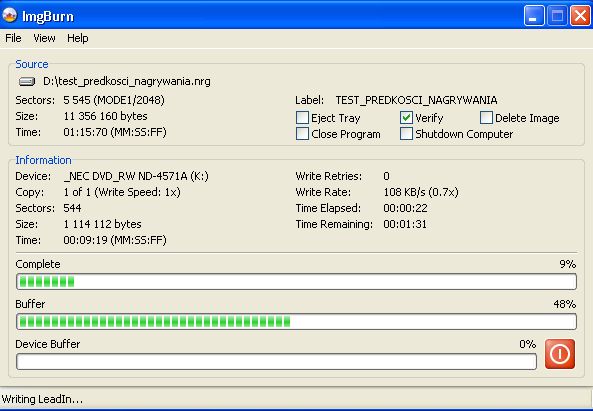The width and height of the screenshot is (593, 411).
Task: Click the source drive icon beside file path
Action: (27, 81)
